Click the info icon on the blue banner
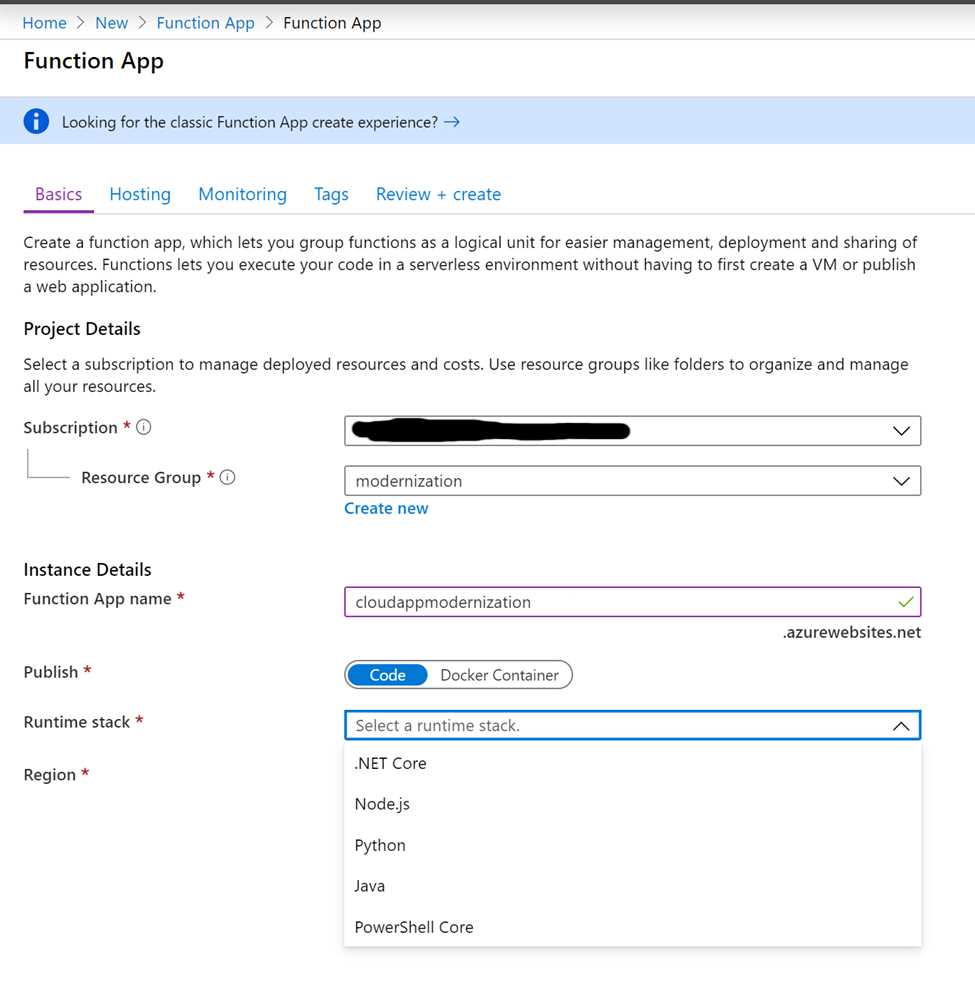This screenshot has height=987, width=975. tap(35, 121)
